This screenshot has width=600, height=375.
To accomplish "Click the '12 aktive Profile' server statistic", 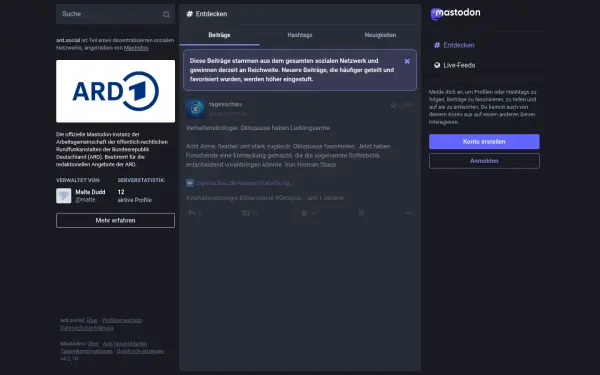I will click(135, 196).
